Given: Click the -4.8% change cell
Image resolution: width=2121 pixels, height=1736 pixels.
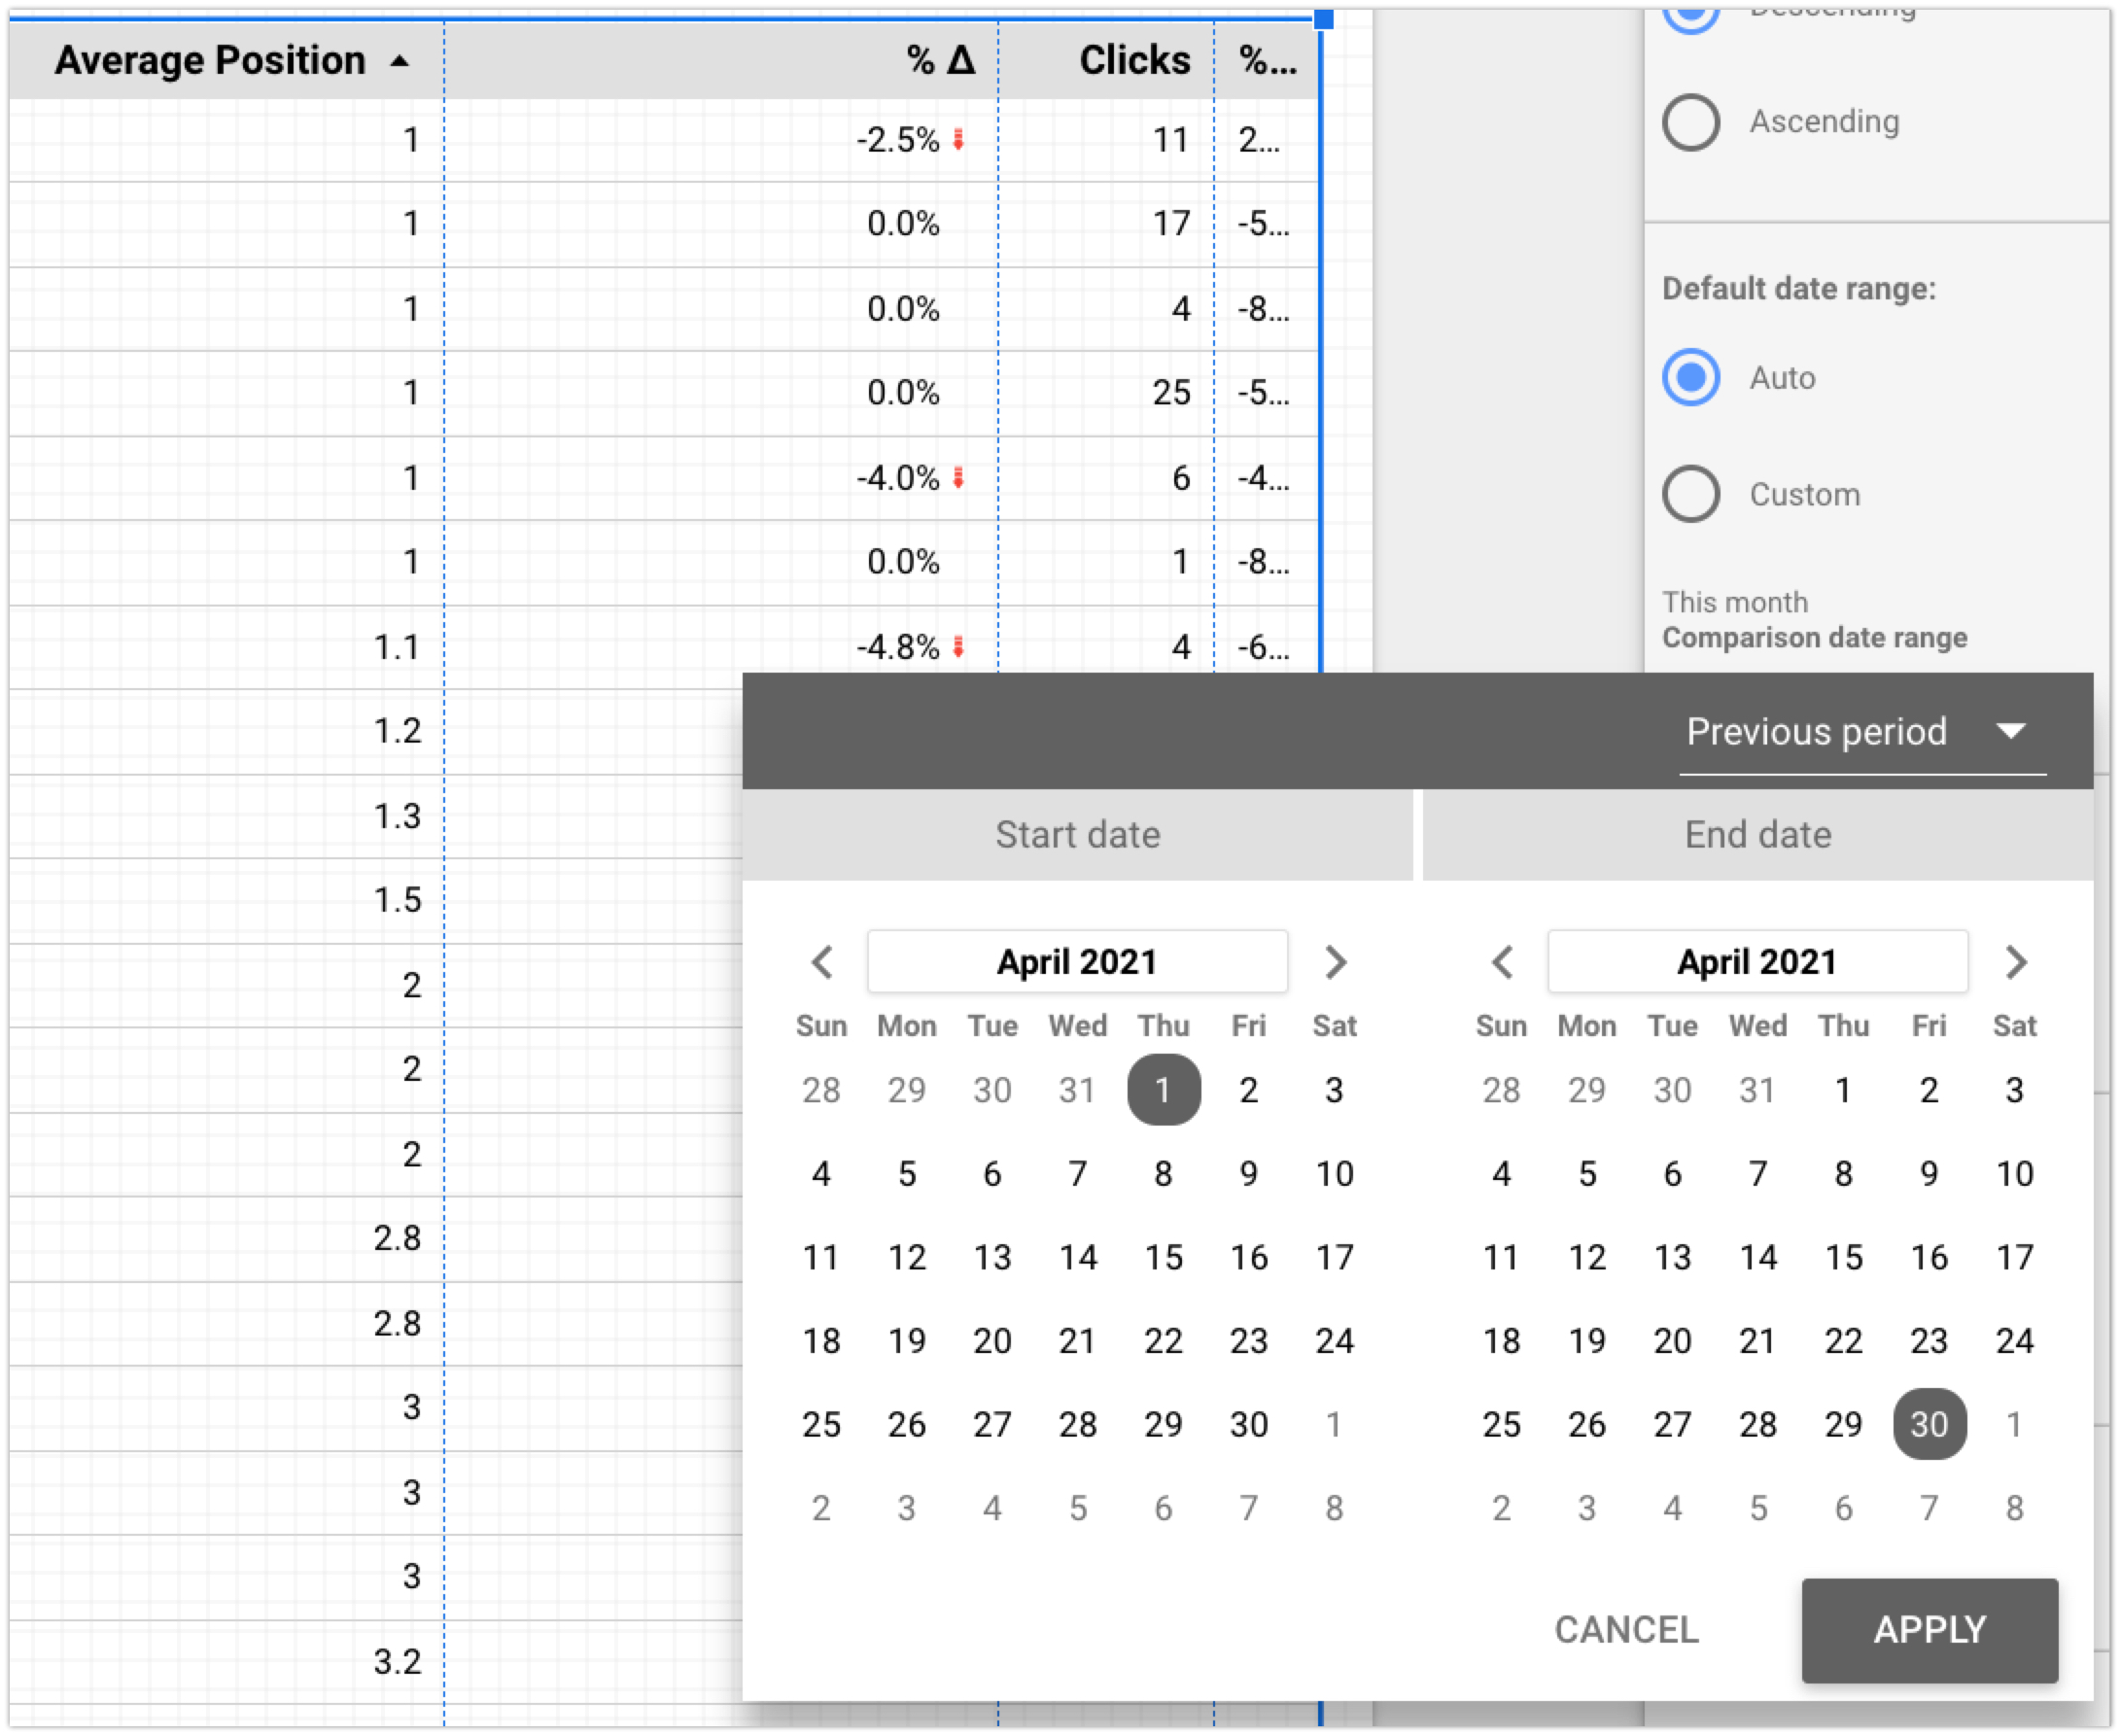Looking at the screenshot, I should pos(898,647).
